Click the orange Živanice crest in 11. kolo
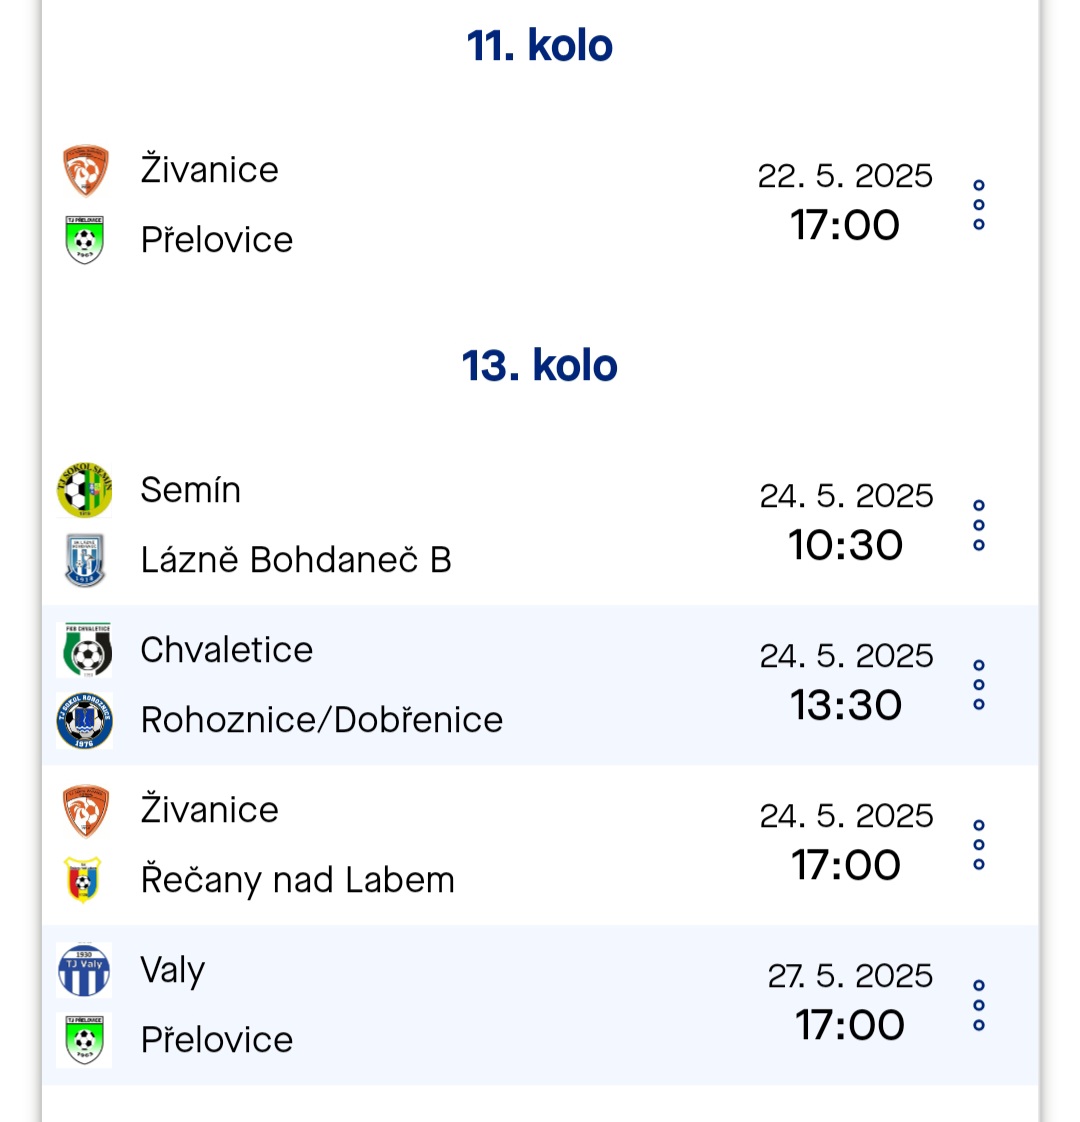The image size is (1080, 1122). click(85, 170)
